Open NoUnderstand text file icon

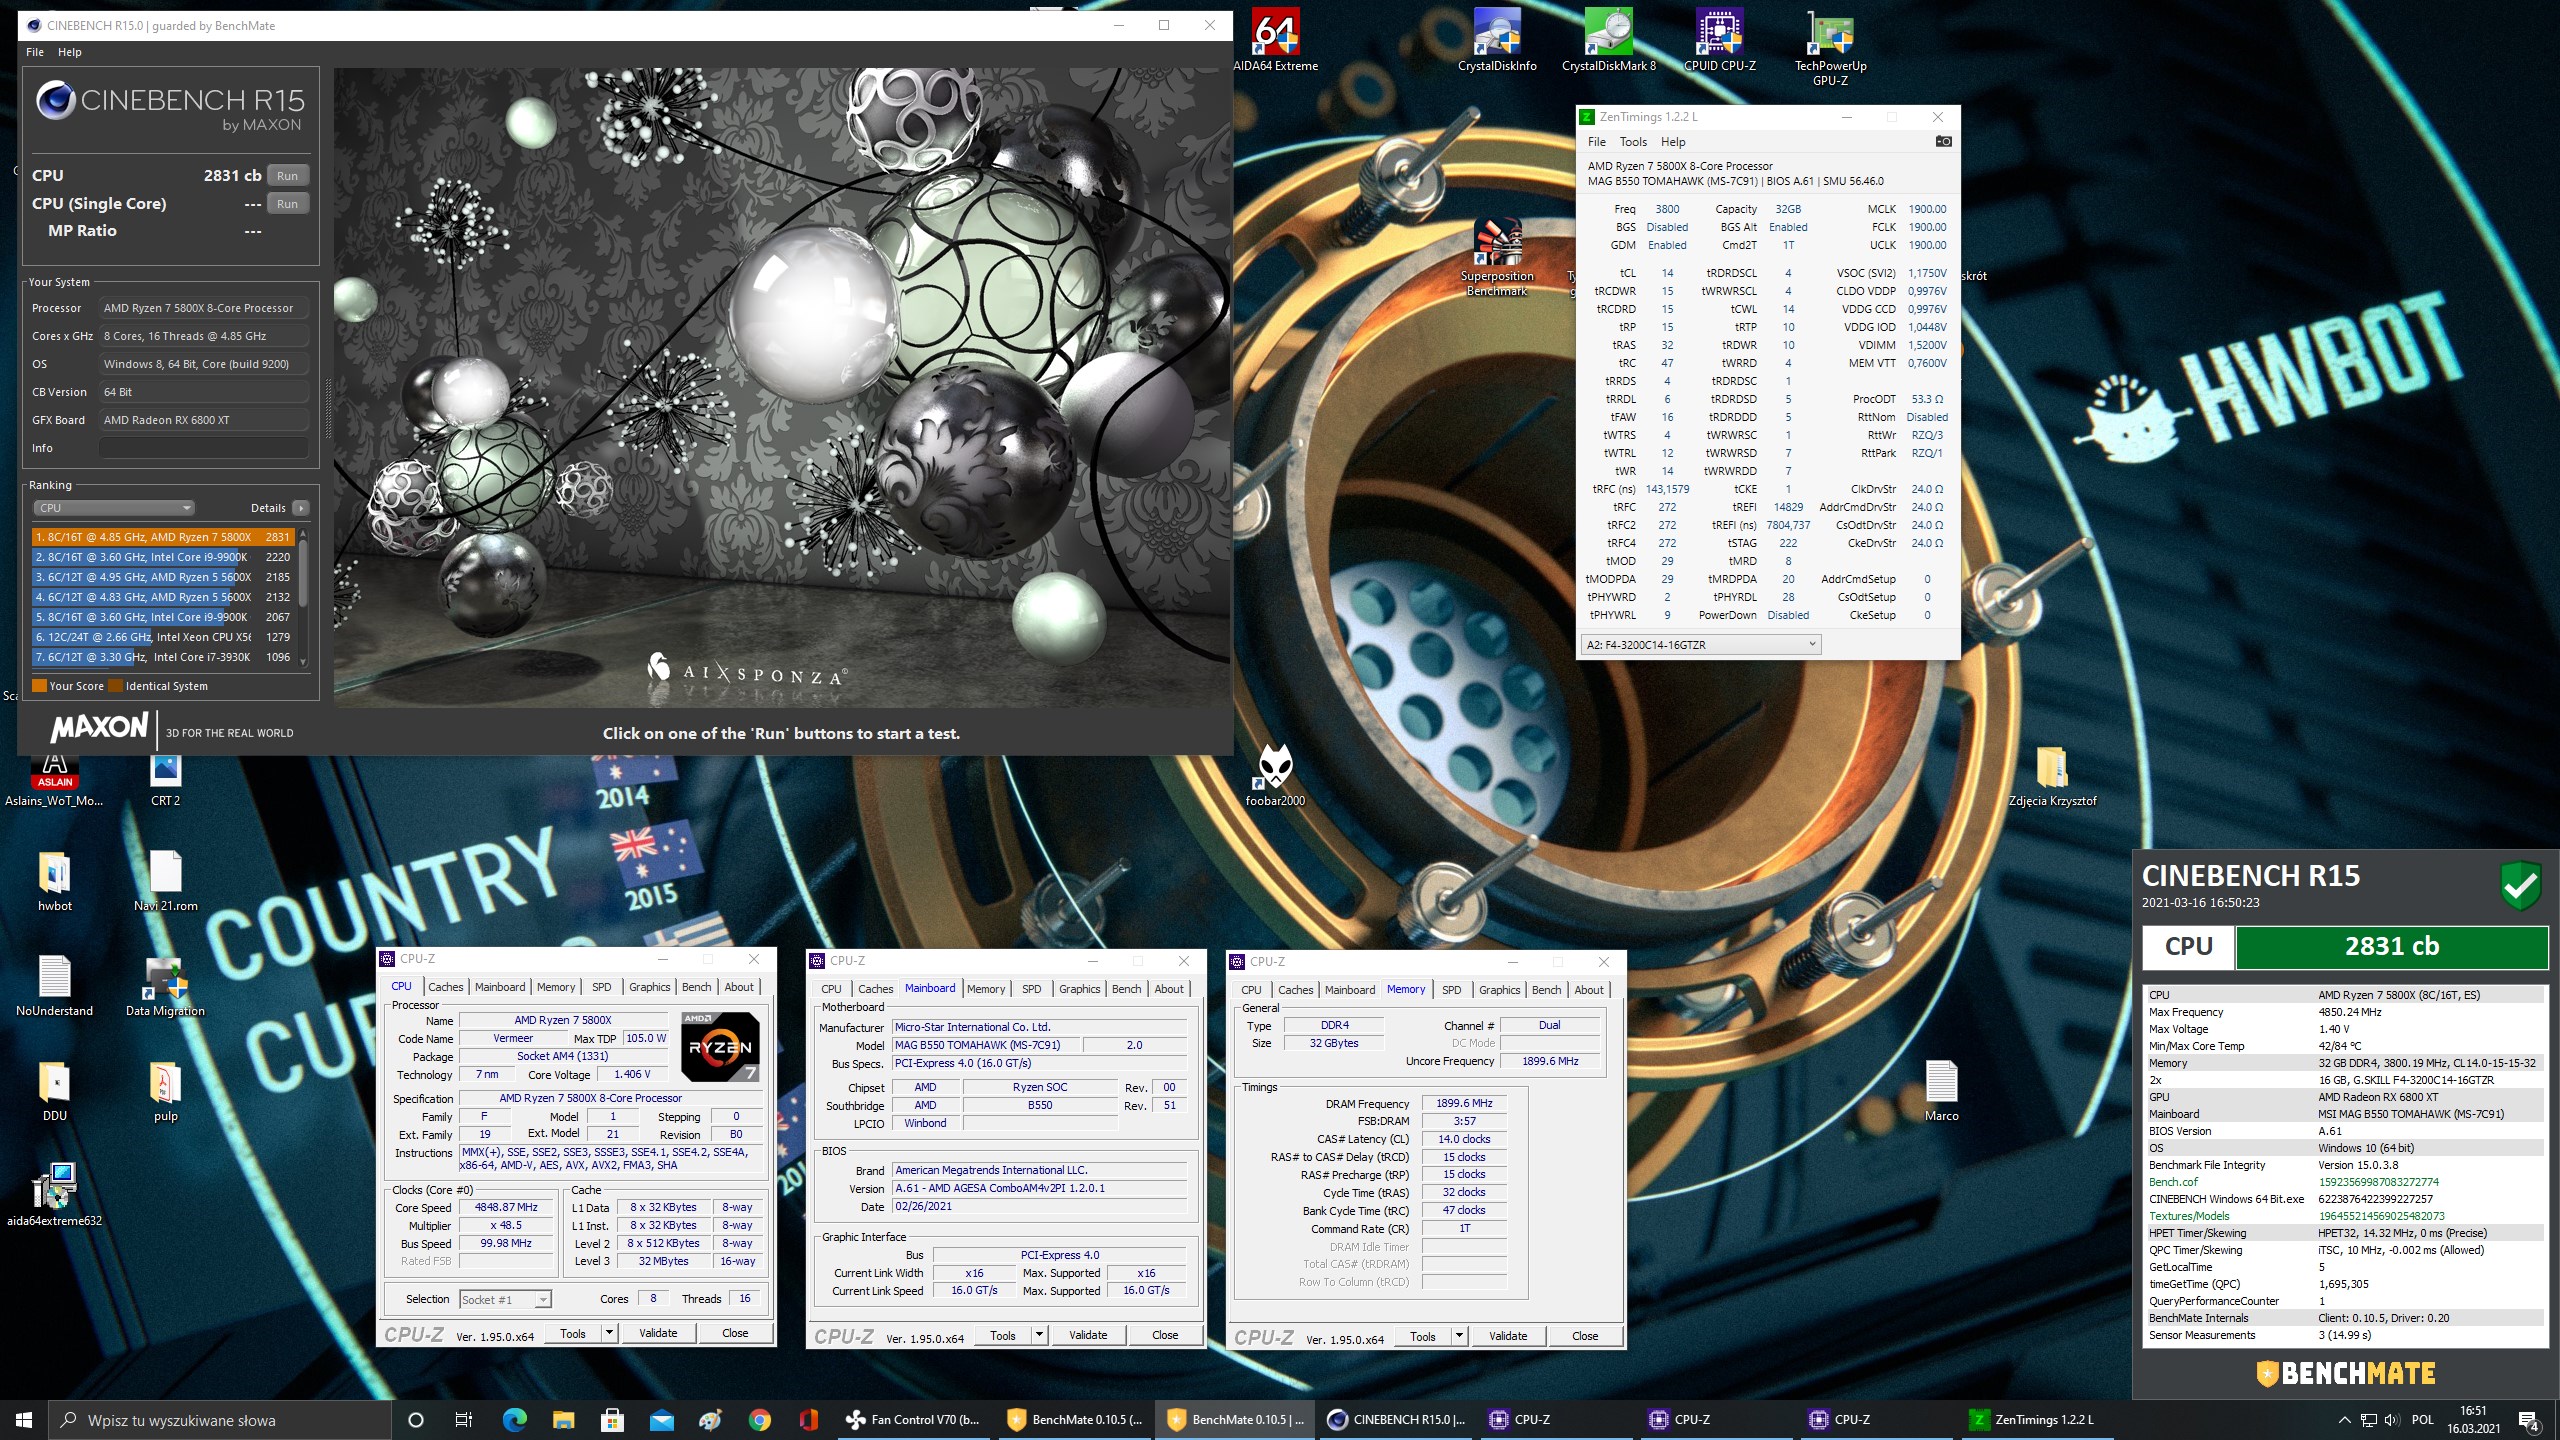(x=55, y=985)
